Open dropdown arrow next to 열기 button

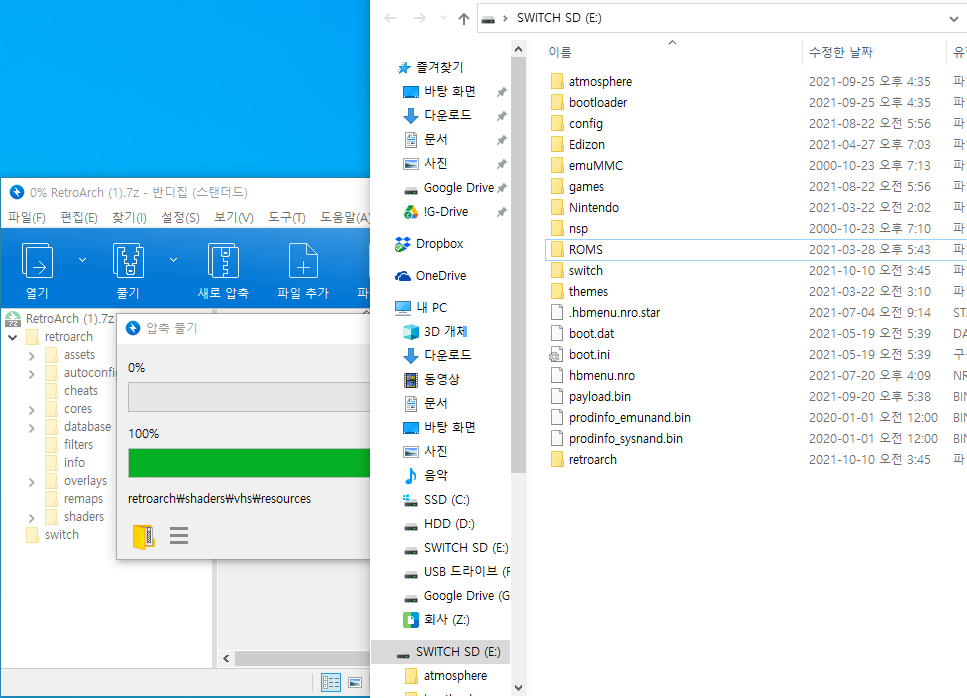tap(83, 260)
